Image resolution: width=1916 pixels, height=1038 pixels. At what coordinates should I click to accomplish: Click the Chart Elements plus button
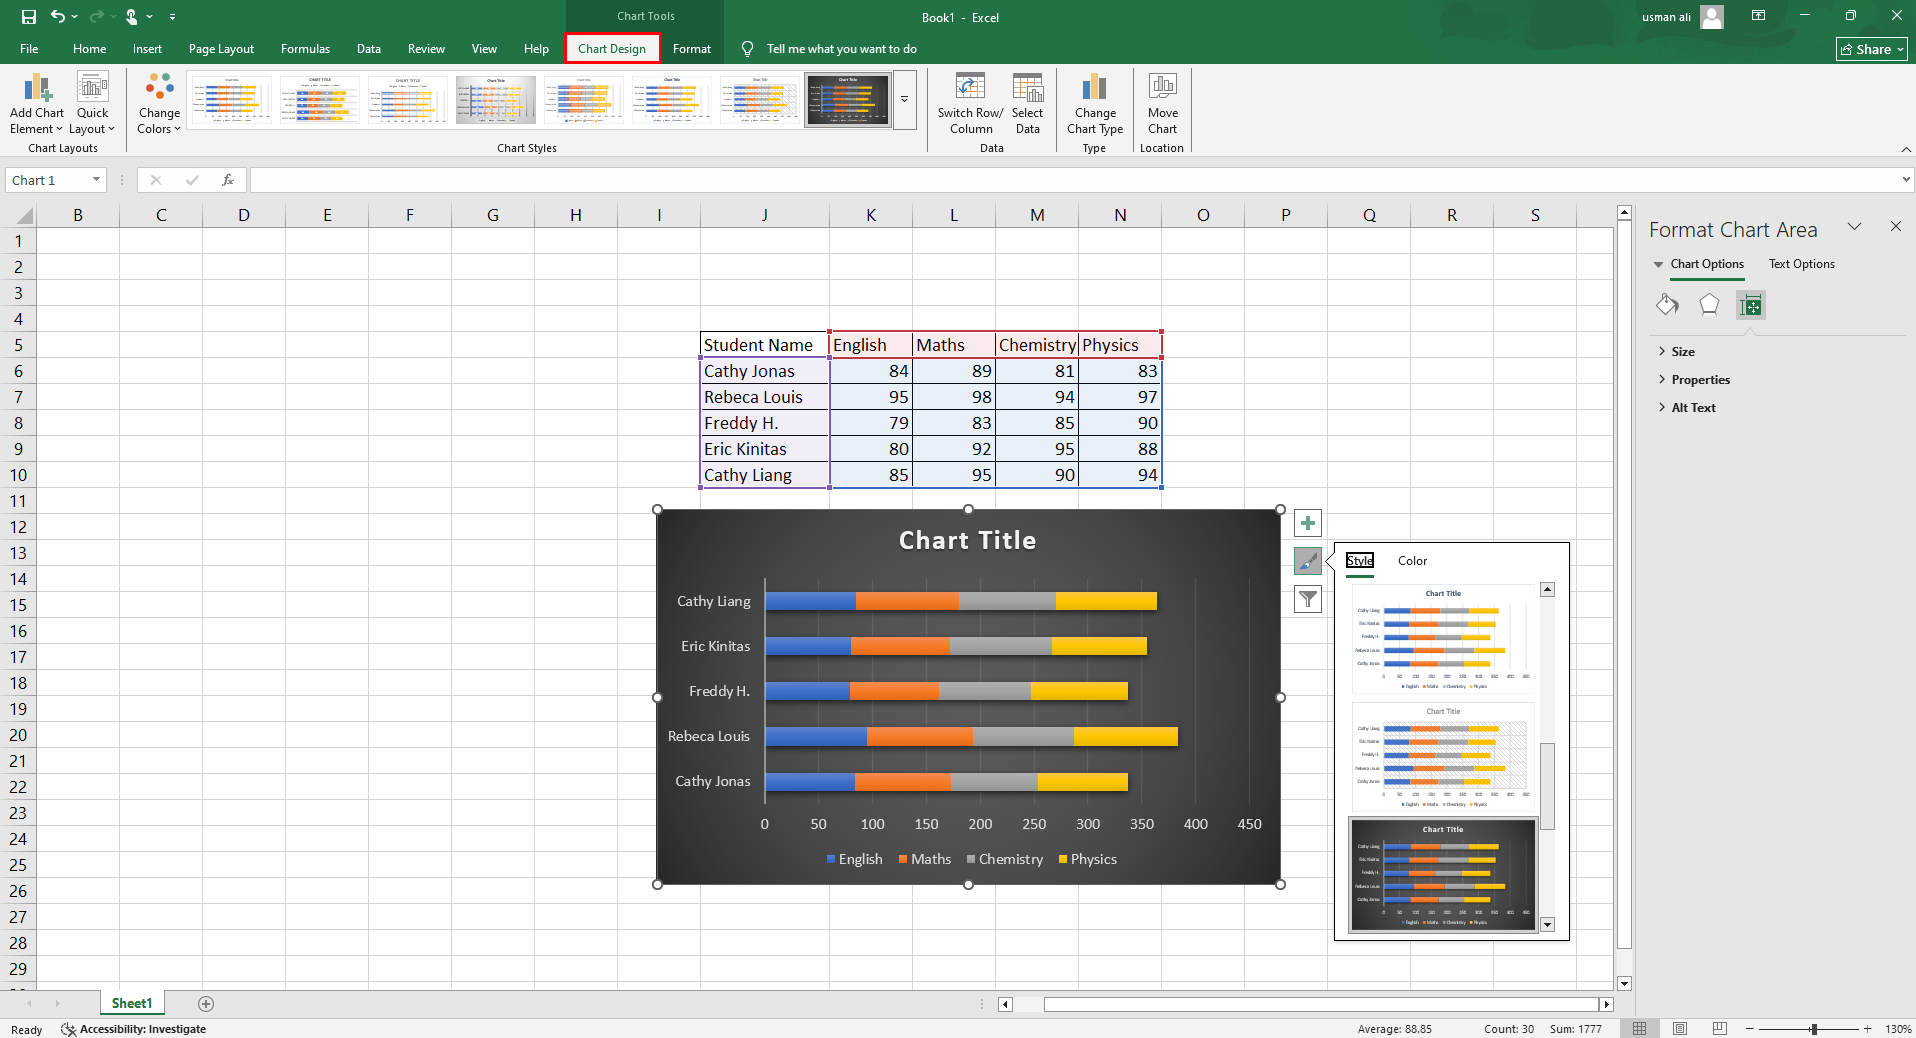[1308, 523]
